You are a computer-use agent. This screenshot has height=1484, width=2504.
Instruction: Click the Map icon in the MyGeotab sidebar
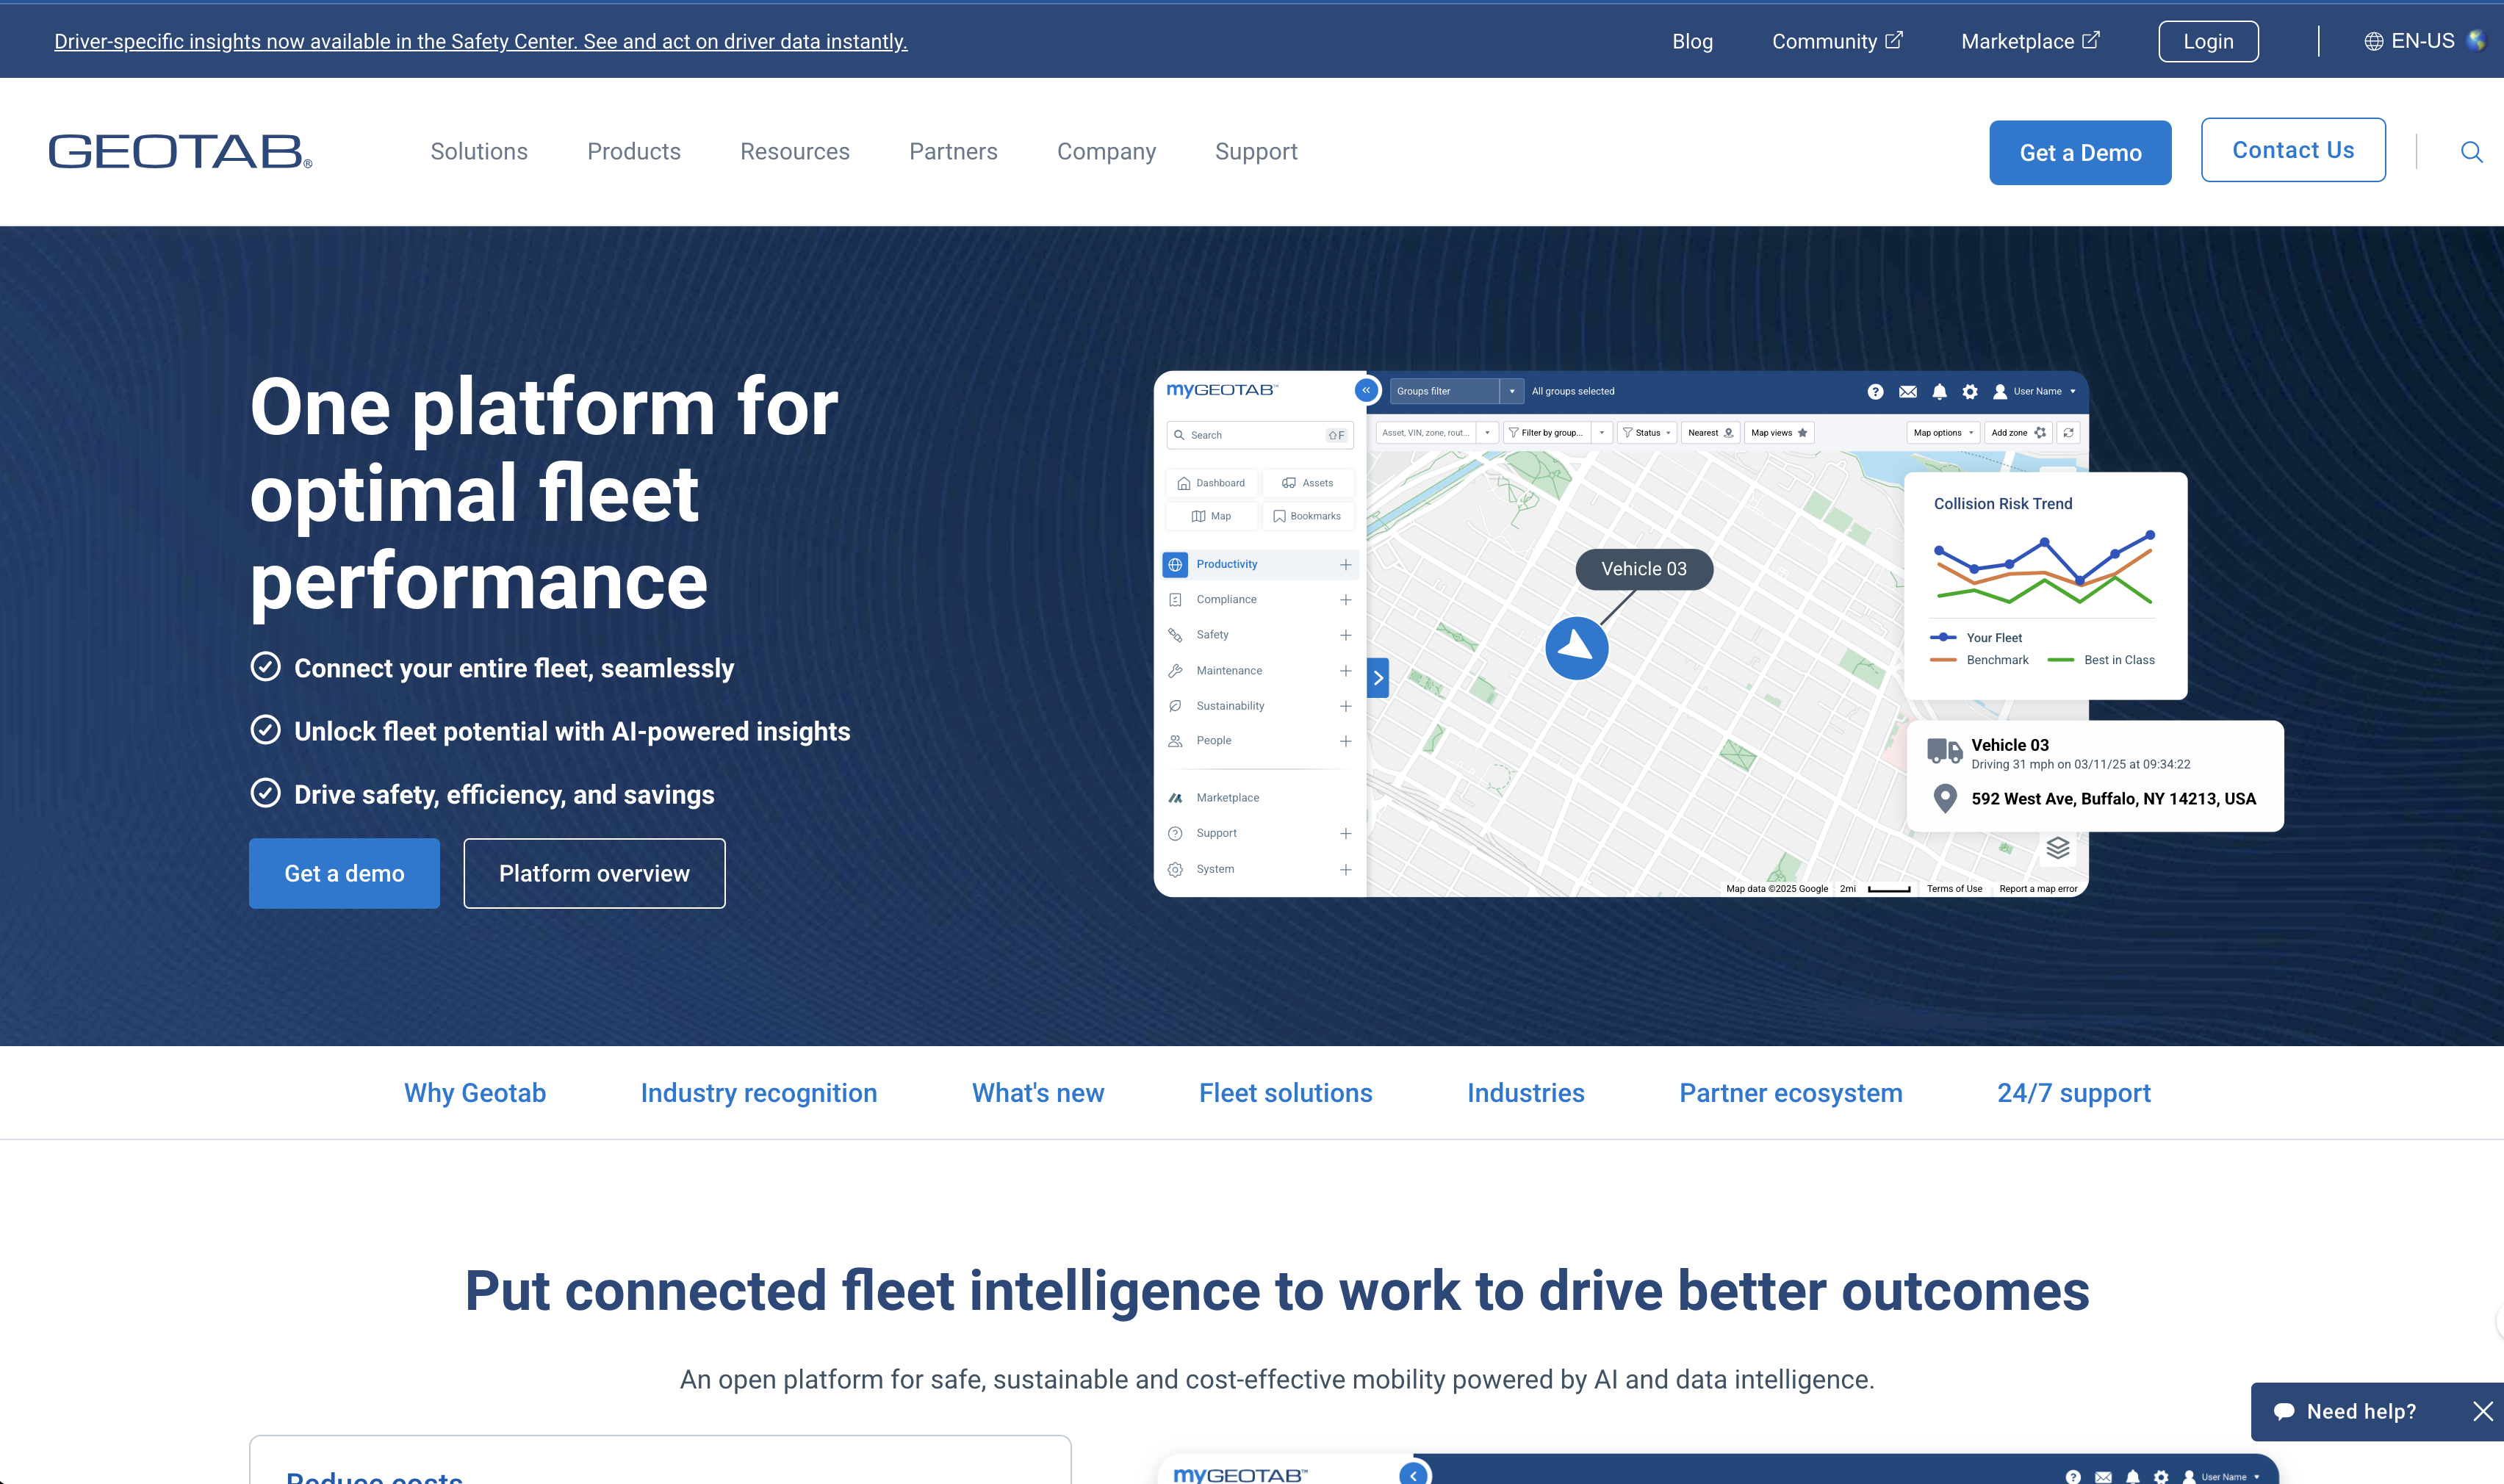pyautogui.click(x=1211, y=516)
